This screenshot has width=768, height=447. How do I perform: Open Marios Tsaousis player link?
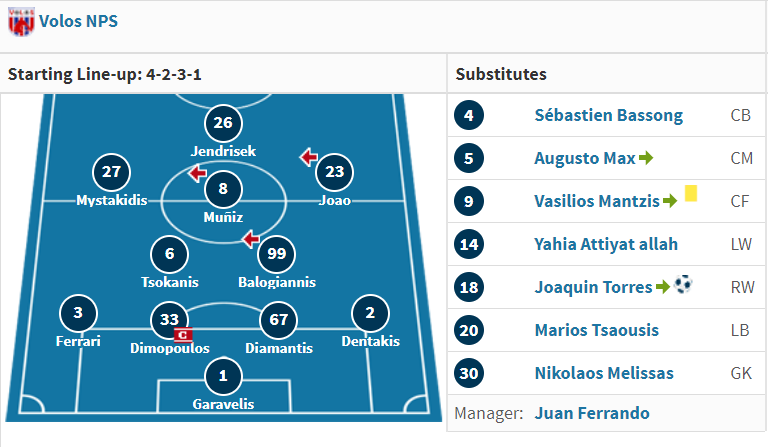[x=597, y=330]
